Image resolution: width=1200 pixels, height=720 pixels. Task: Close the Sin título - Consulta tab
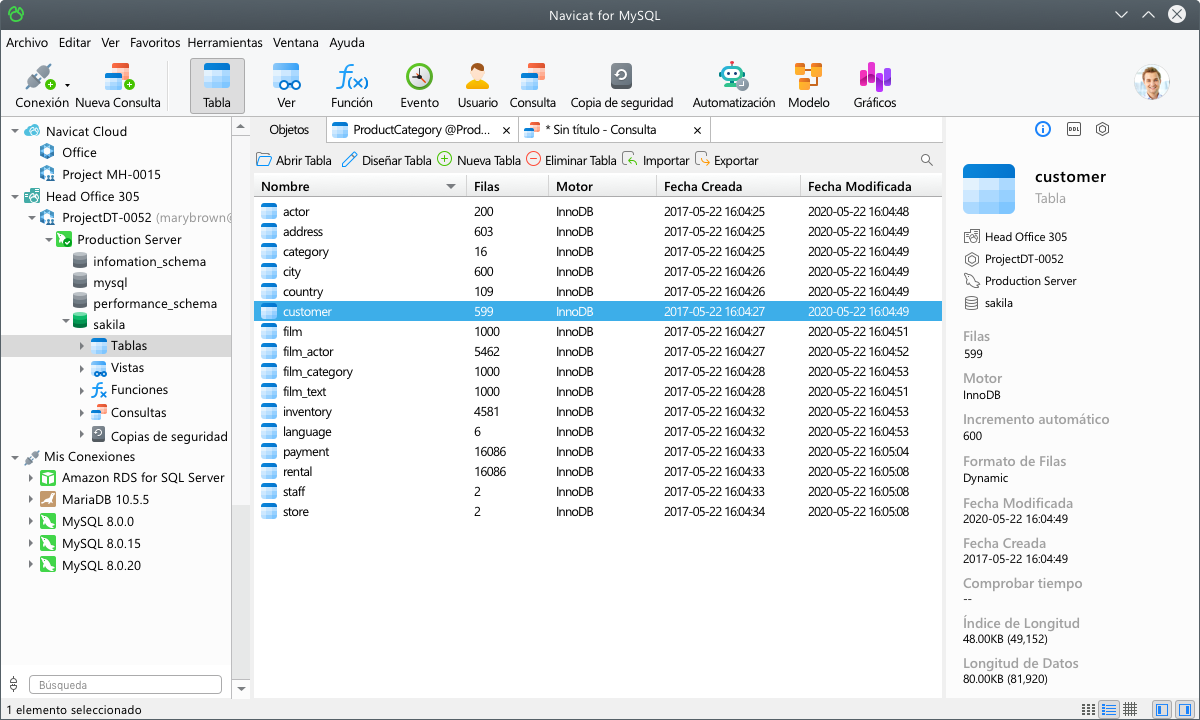[x=699, y=131]
